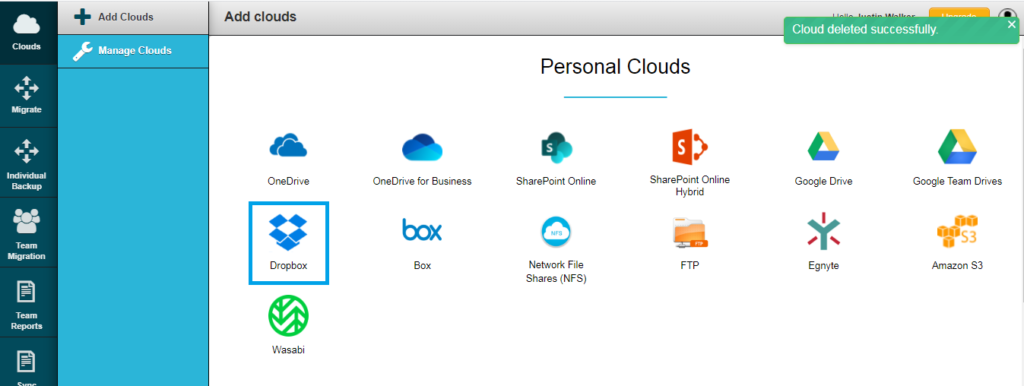Viewport: 1024px width, 386px height.
Task: Pick the SharePoint Online icon
Action: click(x=556, y=147)
